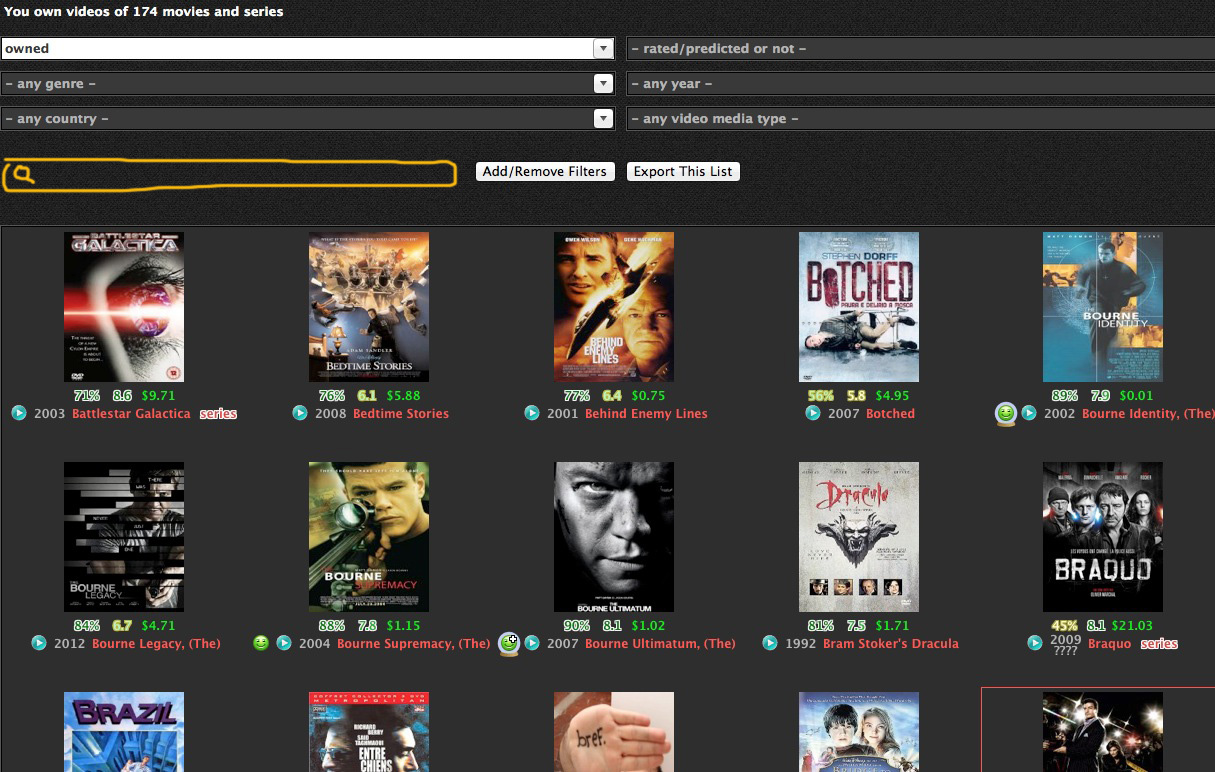Click Bedtime Stories poster thumbnail
Image resolution: width=1215 pixels, height=772 pixels.
[x=369, y=307]
